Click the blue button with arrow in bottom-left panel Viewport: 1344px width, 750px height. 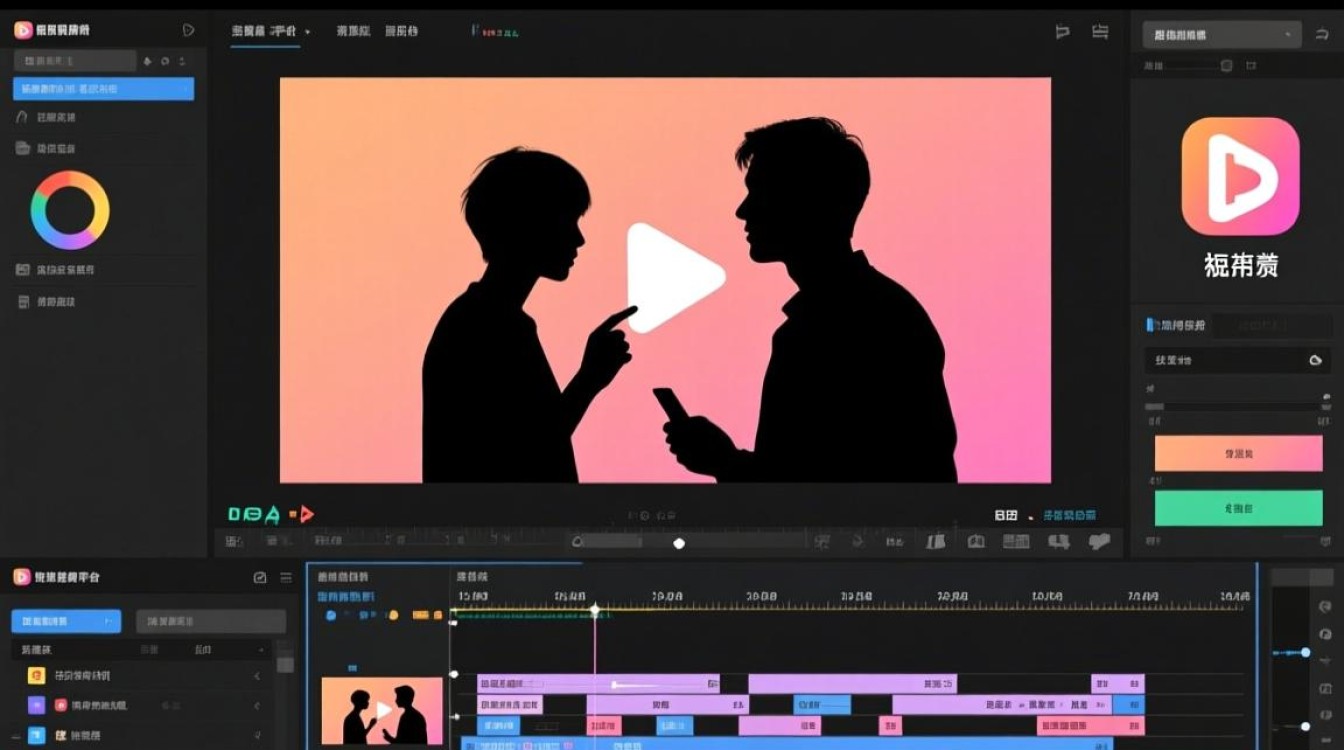[66, 621]
